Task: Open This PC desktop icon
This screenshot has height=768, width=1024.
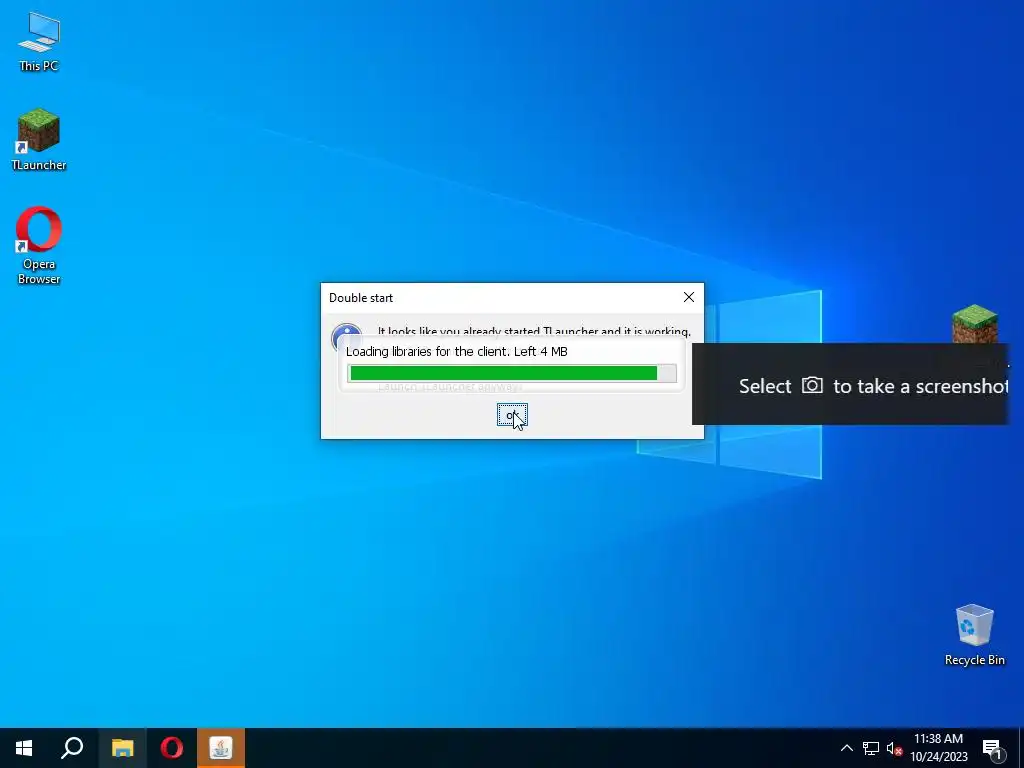Action: (x=39, y=42)
